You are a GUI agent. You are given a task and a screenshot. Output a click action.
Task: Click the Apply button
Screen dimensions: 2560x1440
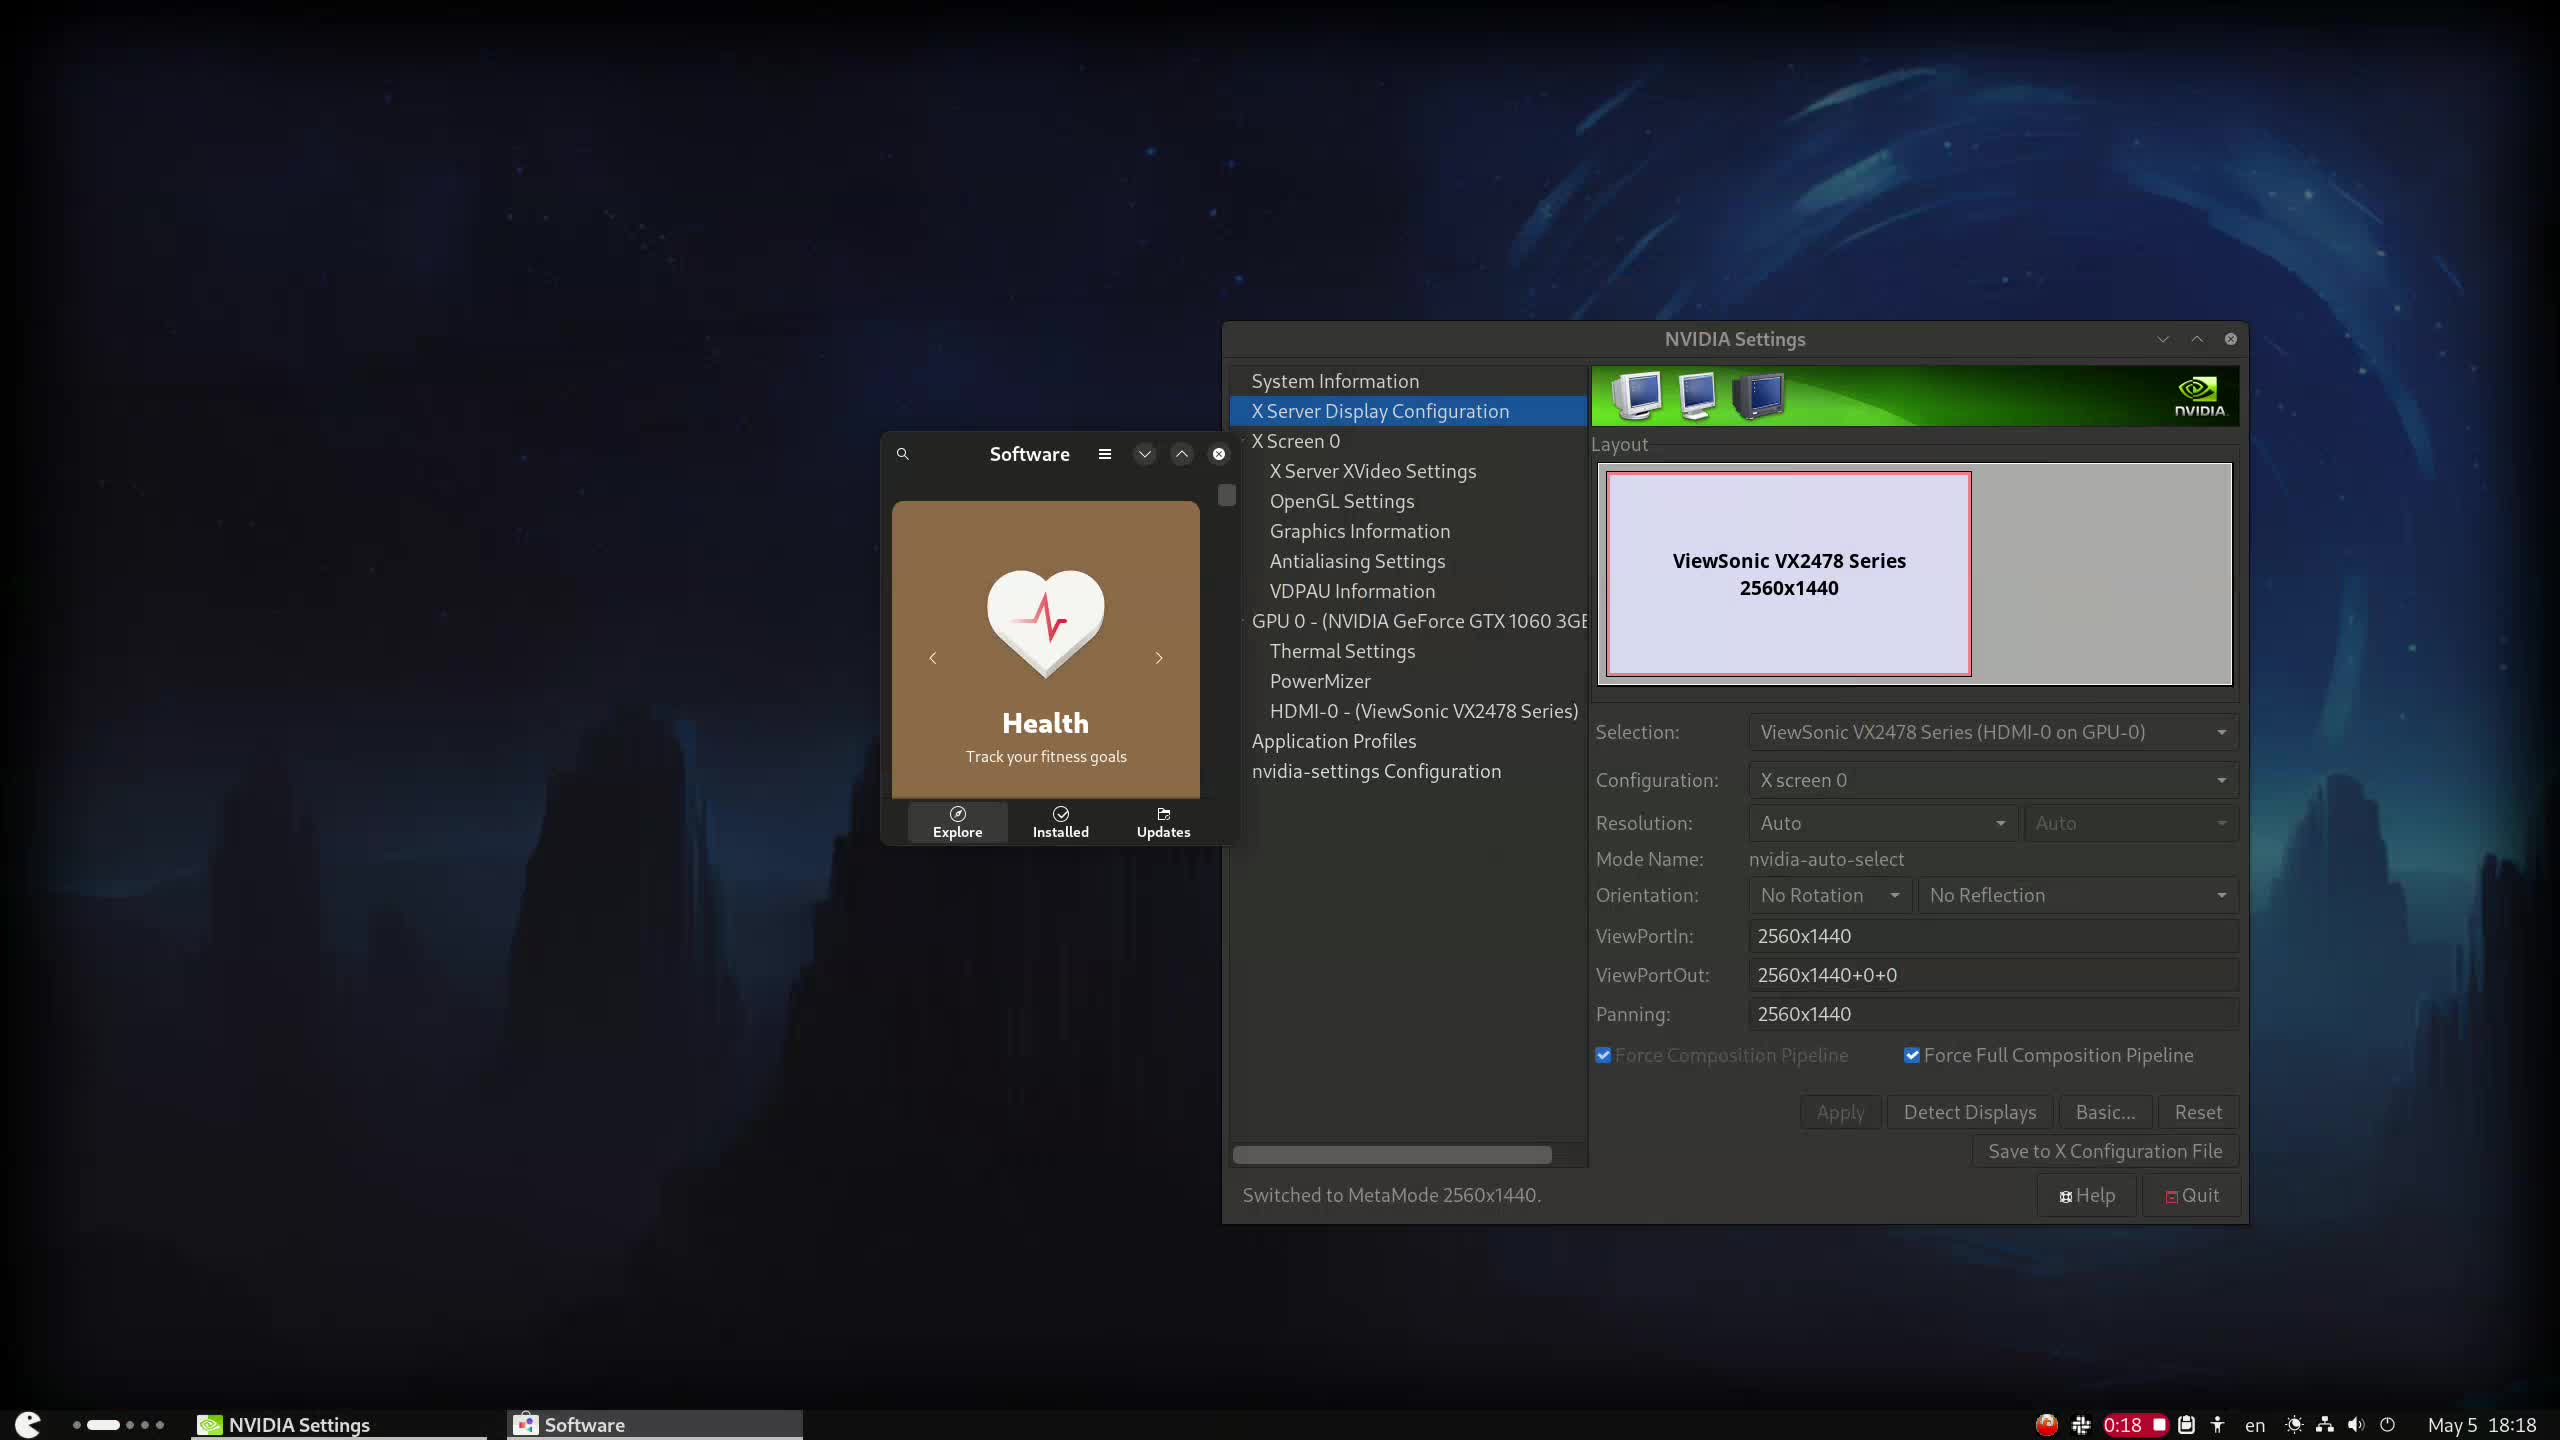pos(1840,1112)
